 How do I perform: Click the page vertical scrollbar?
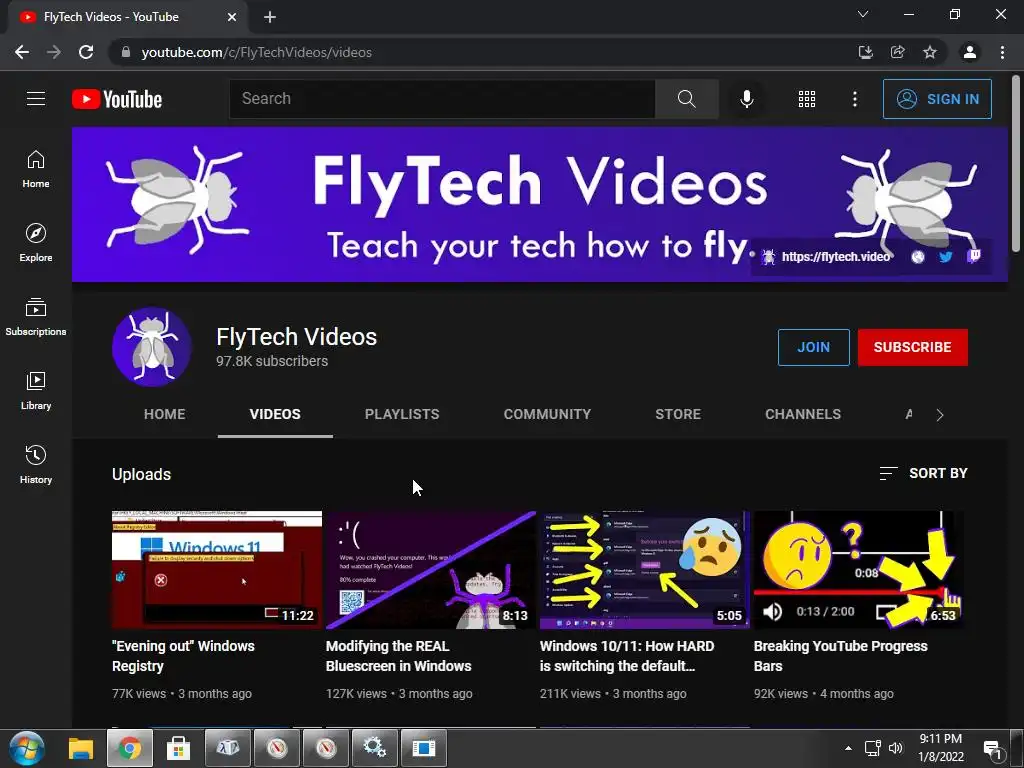1016,163
